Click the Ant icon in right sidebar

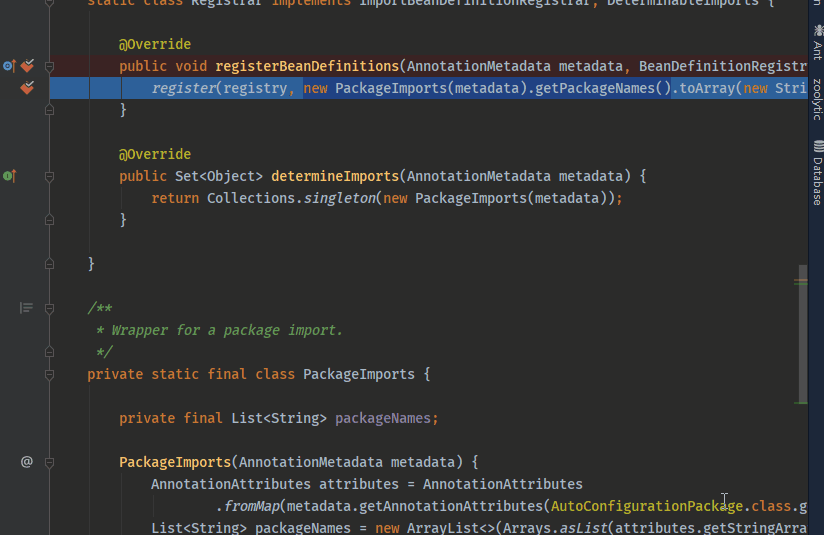pyautogui.click(x=818, y=31)
